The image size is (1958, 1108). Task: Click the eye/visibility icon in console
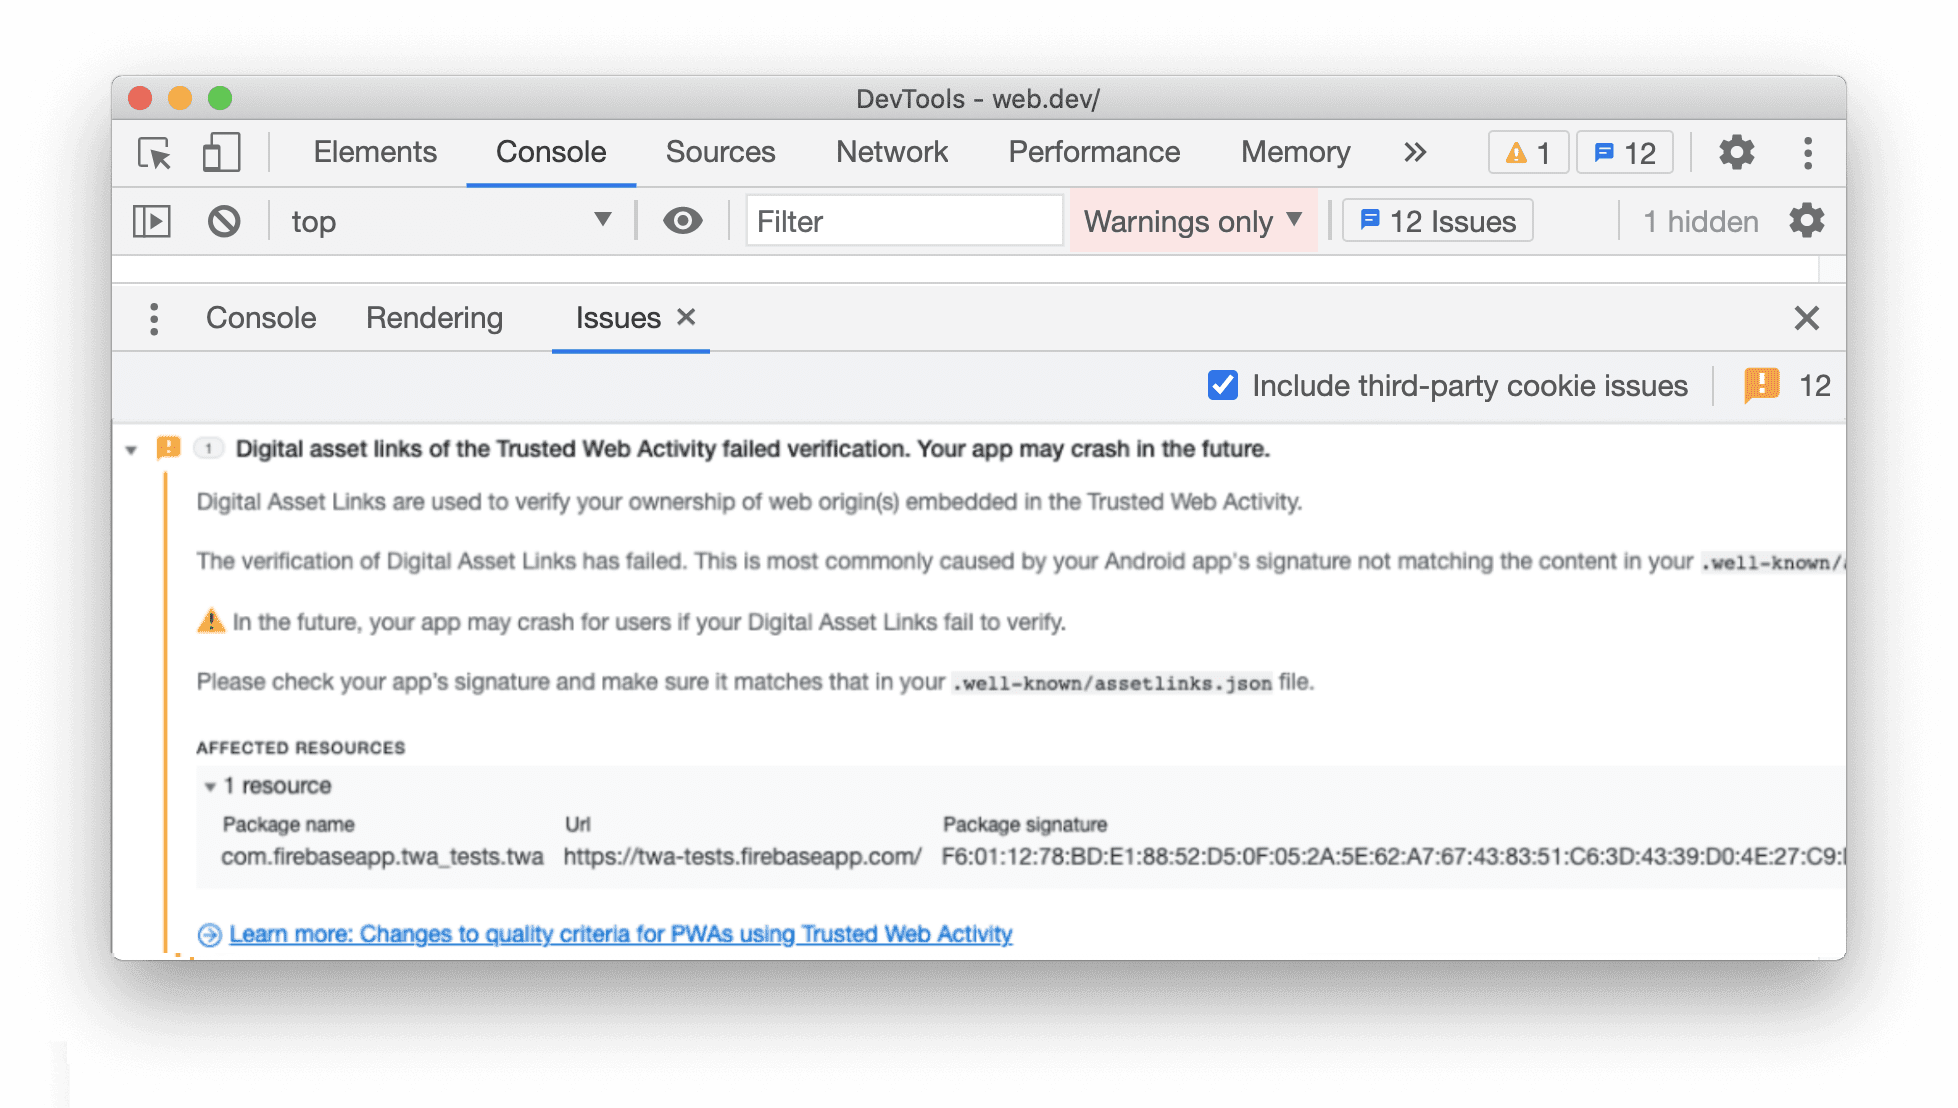tap(682, 221)
